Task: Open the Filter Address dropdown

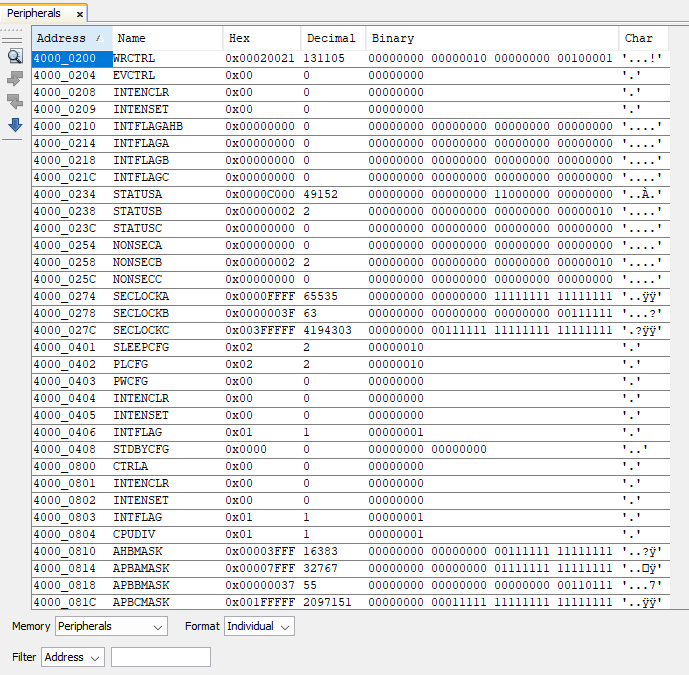Action: click(x=73, y=657)
